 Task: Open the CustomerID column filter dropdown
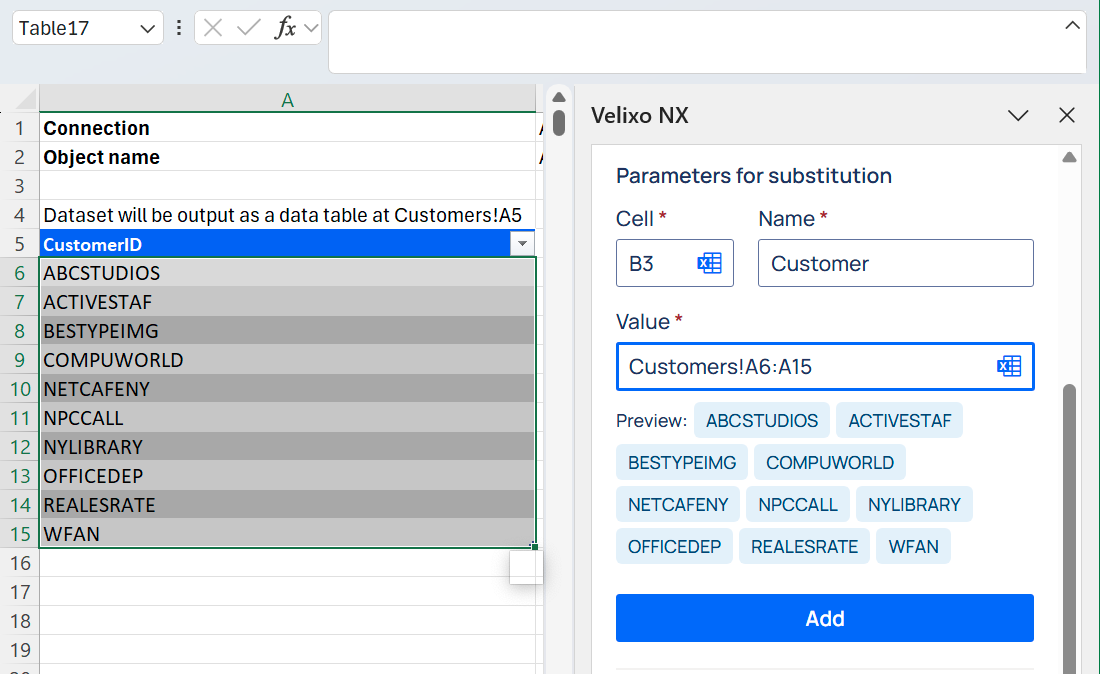click(521, 244)
